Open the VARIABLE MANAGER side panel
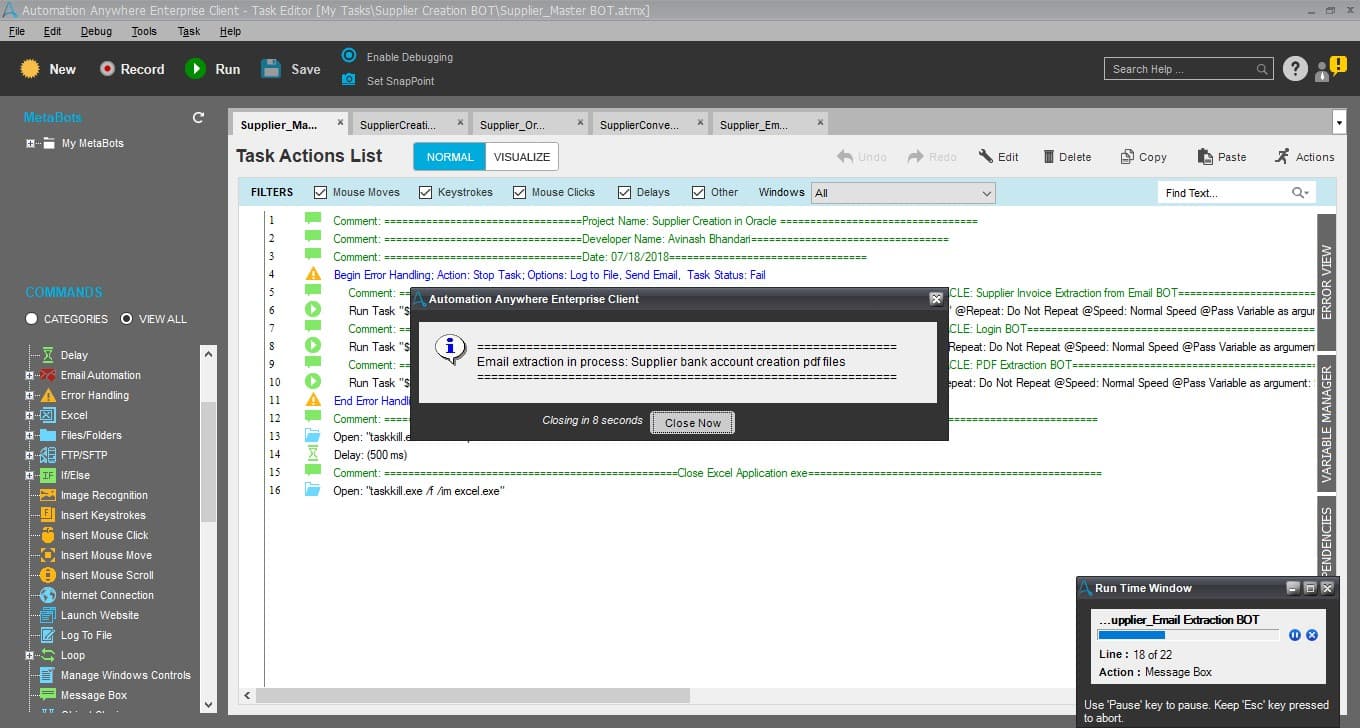The image size is (1360, 728). 1326,424
